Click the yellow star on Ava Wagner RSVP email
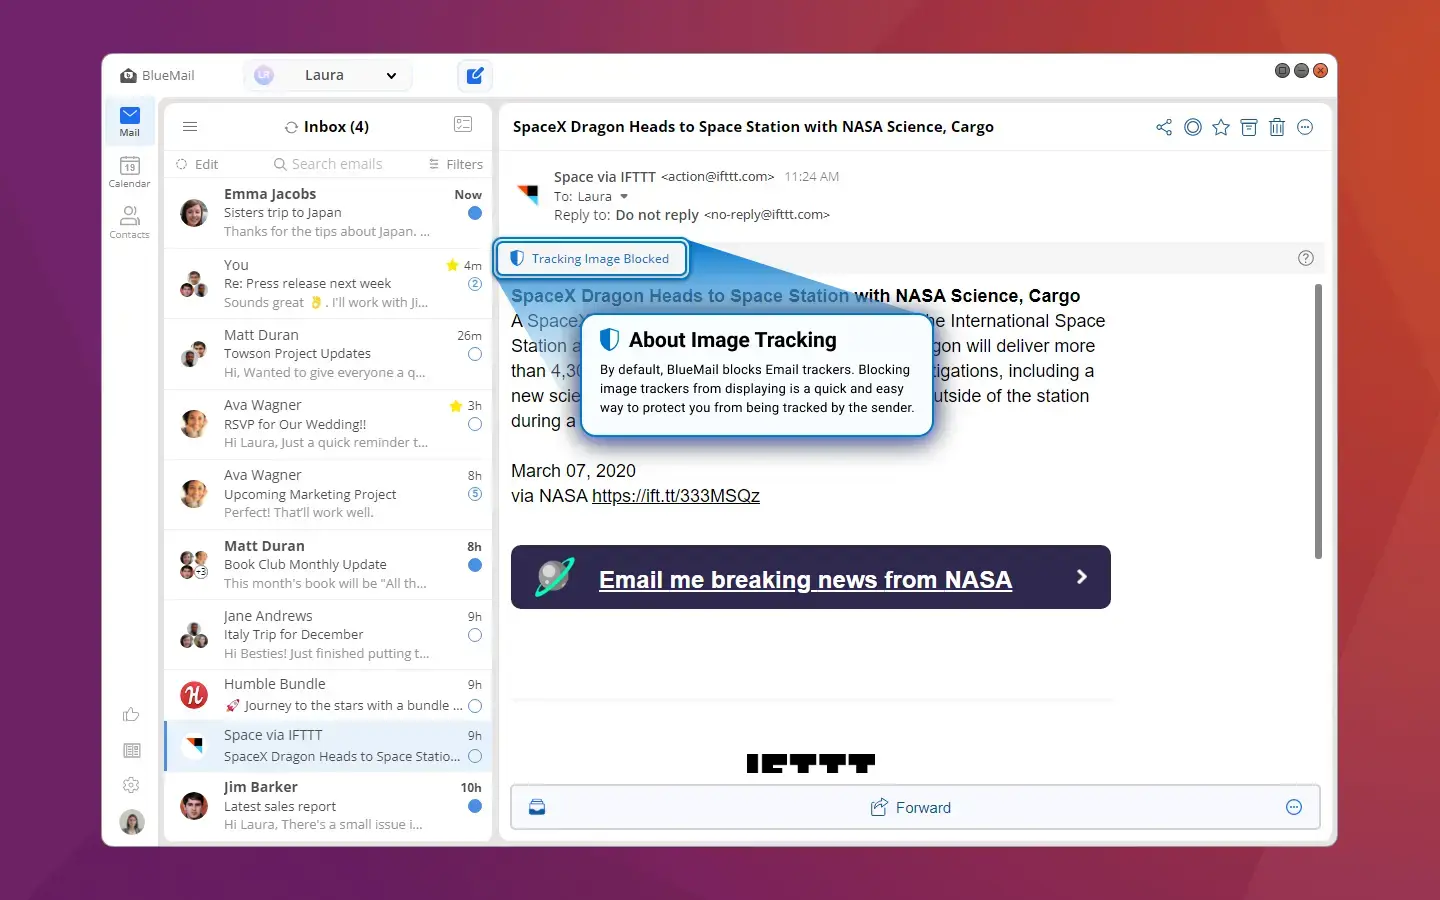 tap(456, 406)
